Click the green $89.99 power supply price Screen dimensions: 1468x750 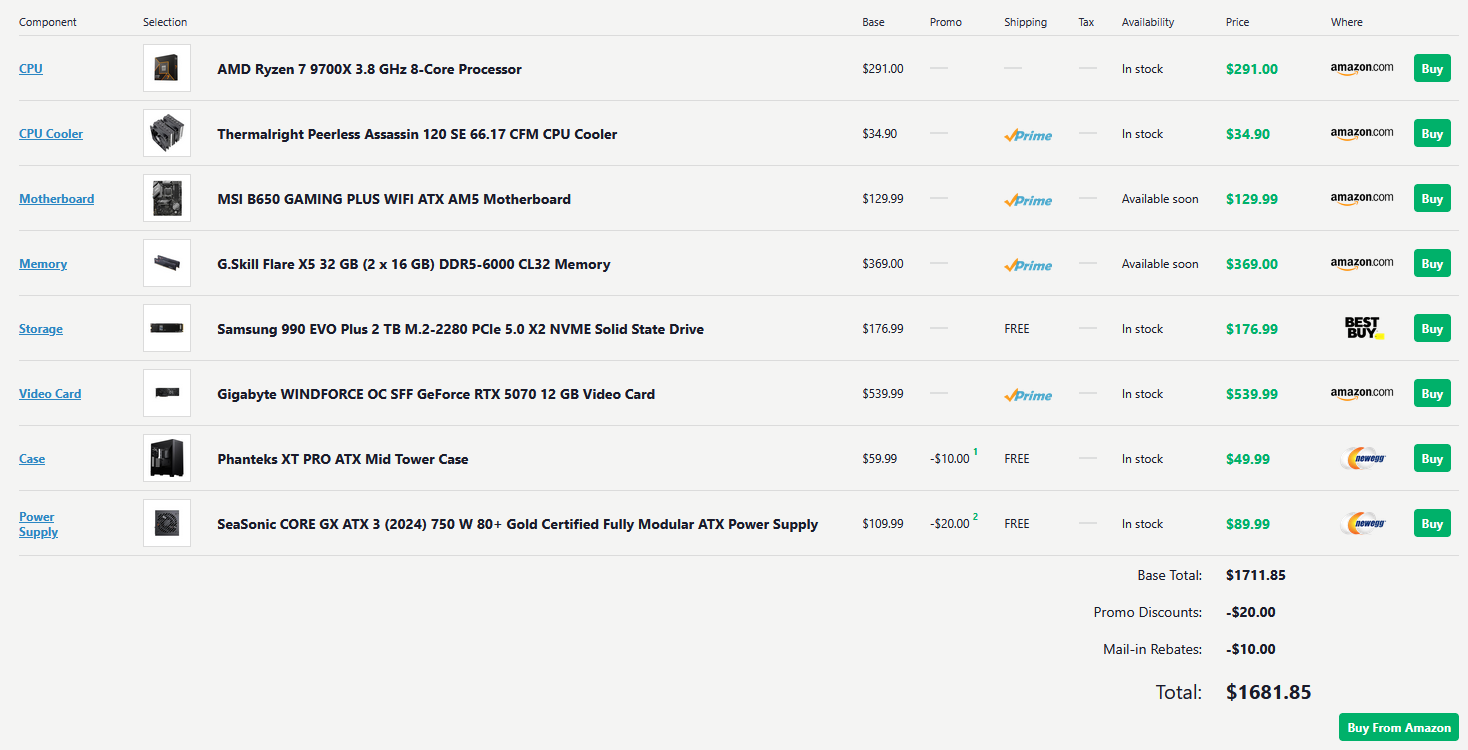[x=1248, y=524]
